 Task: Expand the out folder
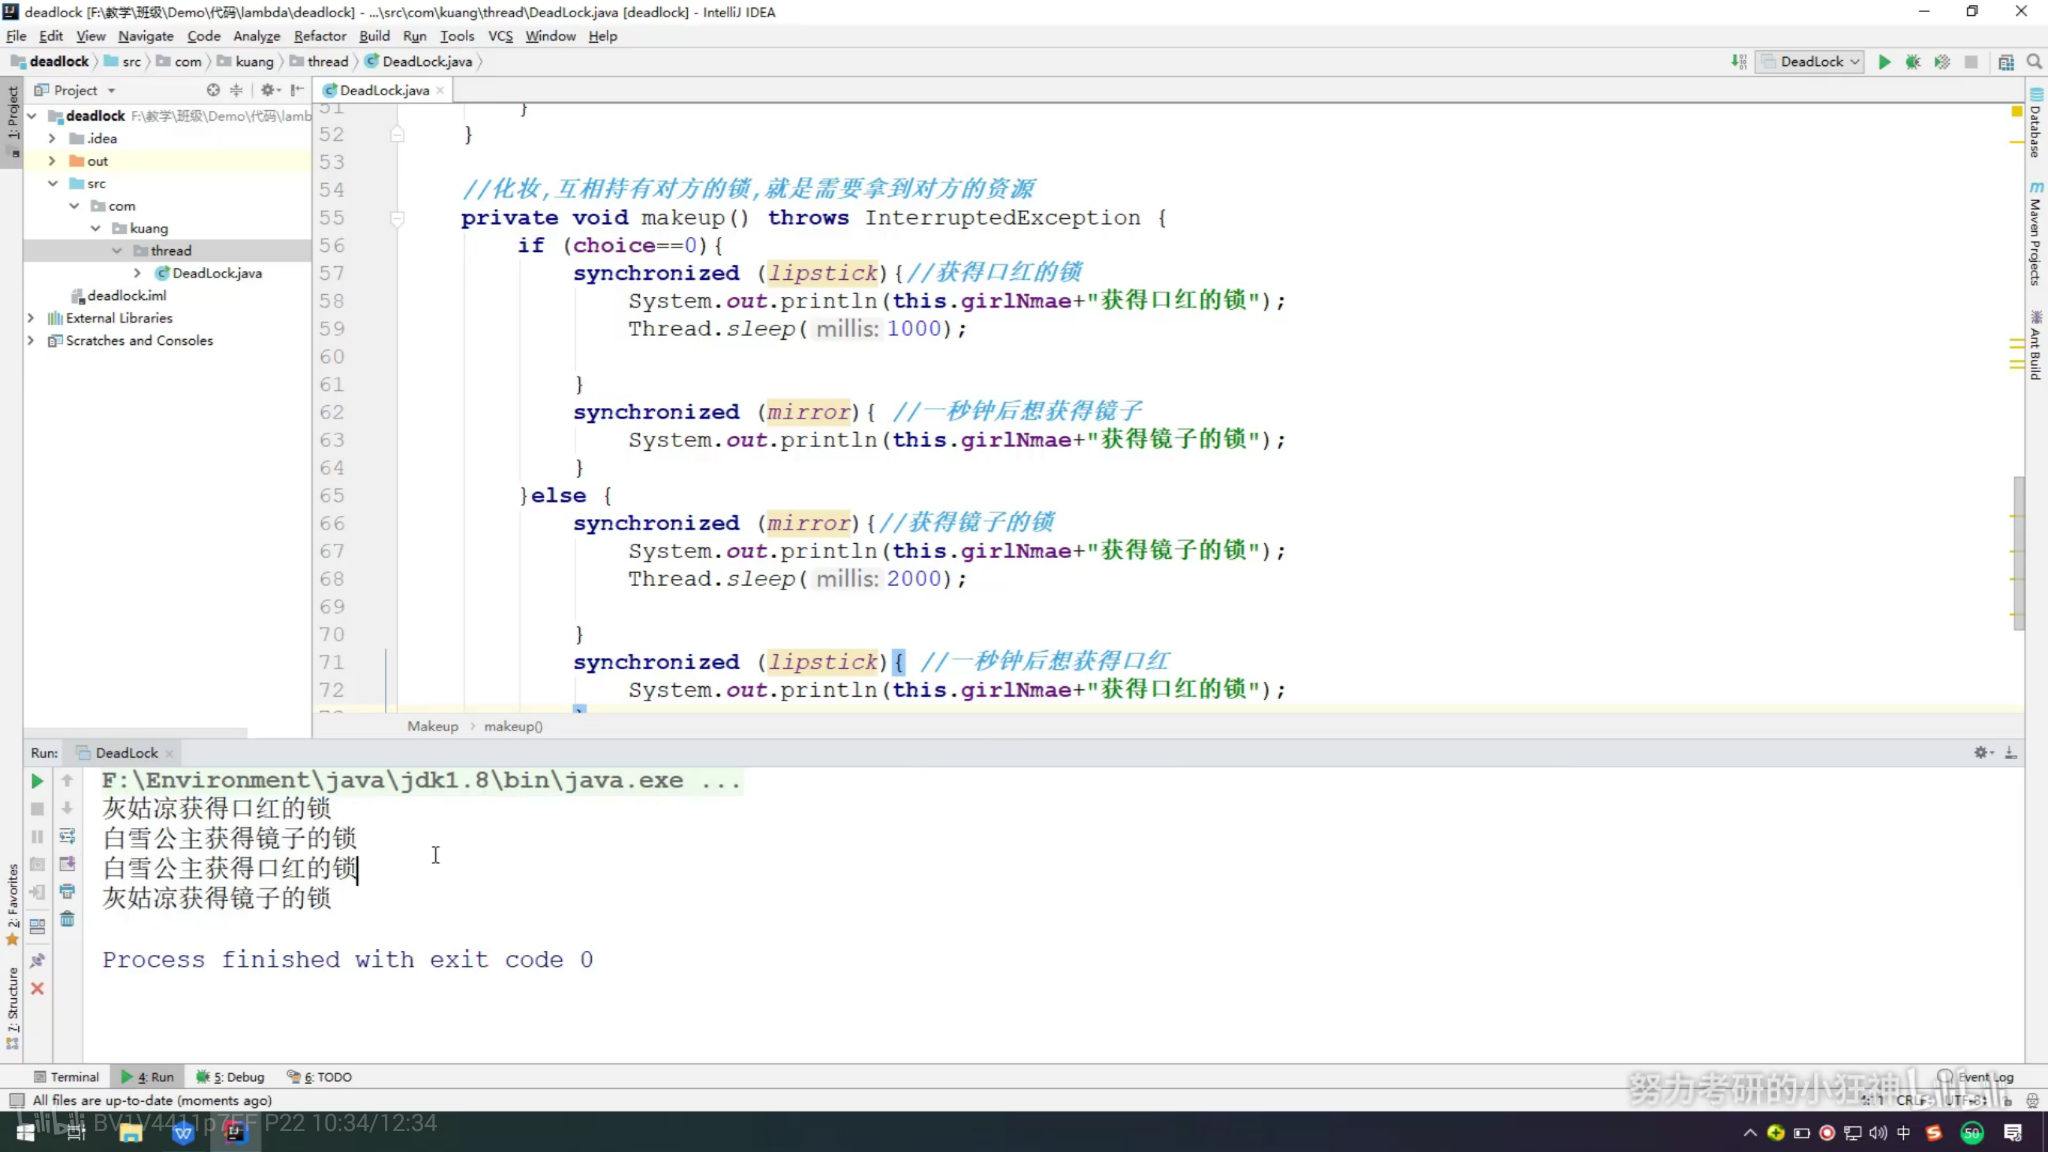click(52, 161)
